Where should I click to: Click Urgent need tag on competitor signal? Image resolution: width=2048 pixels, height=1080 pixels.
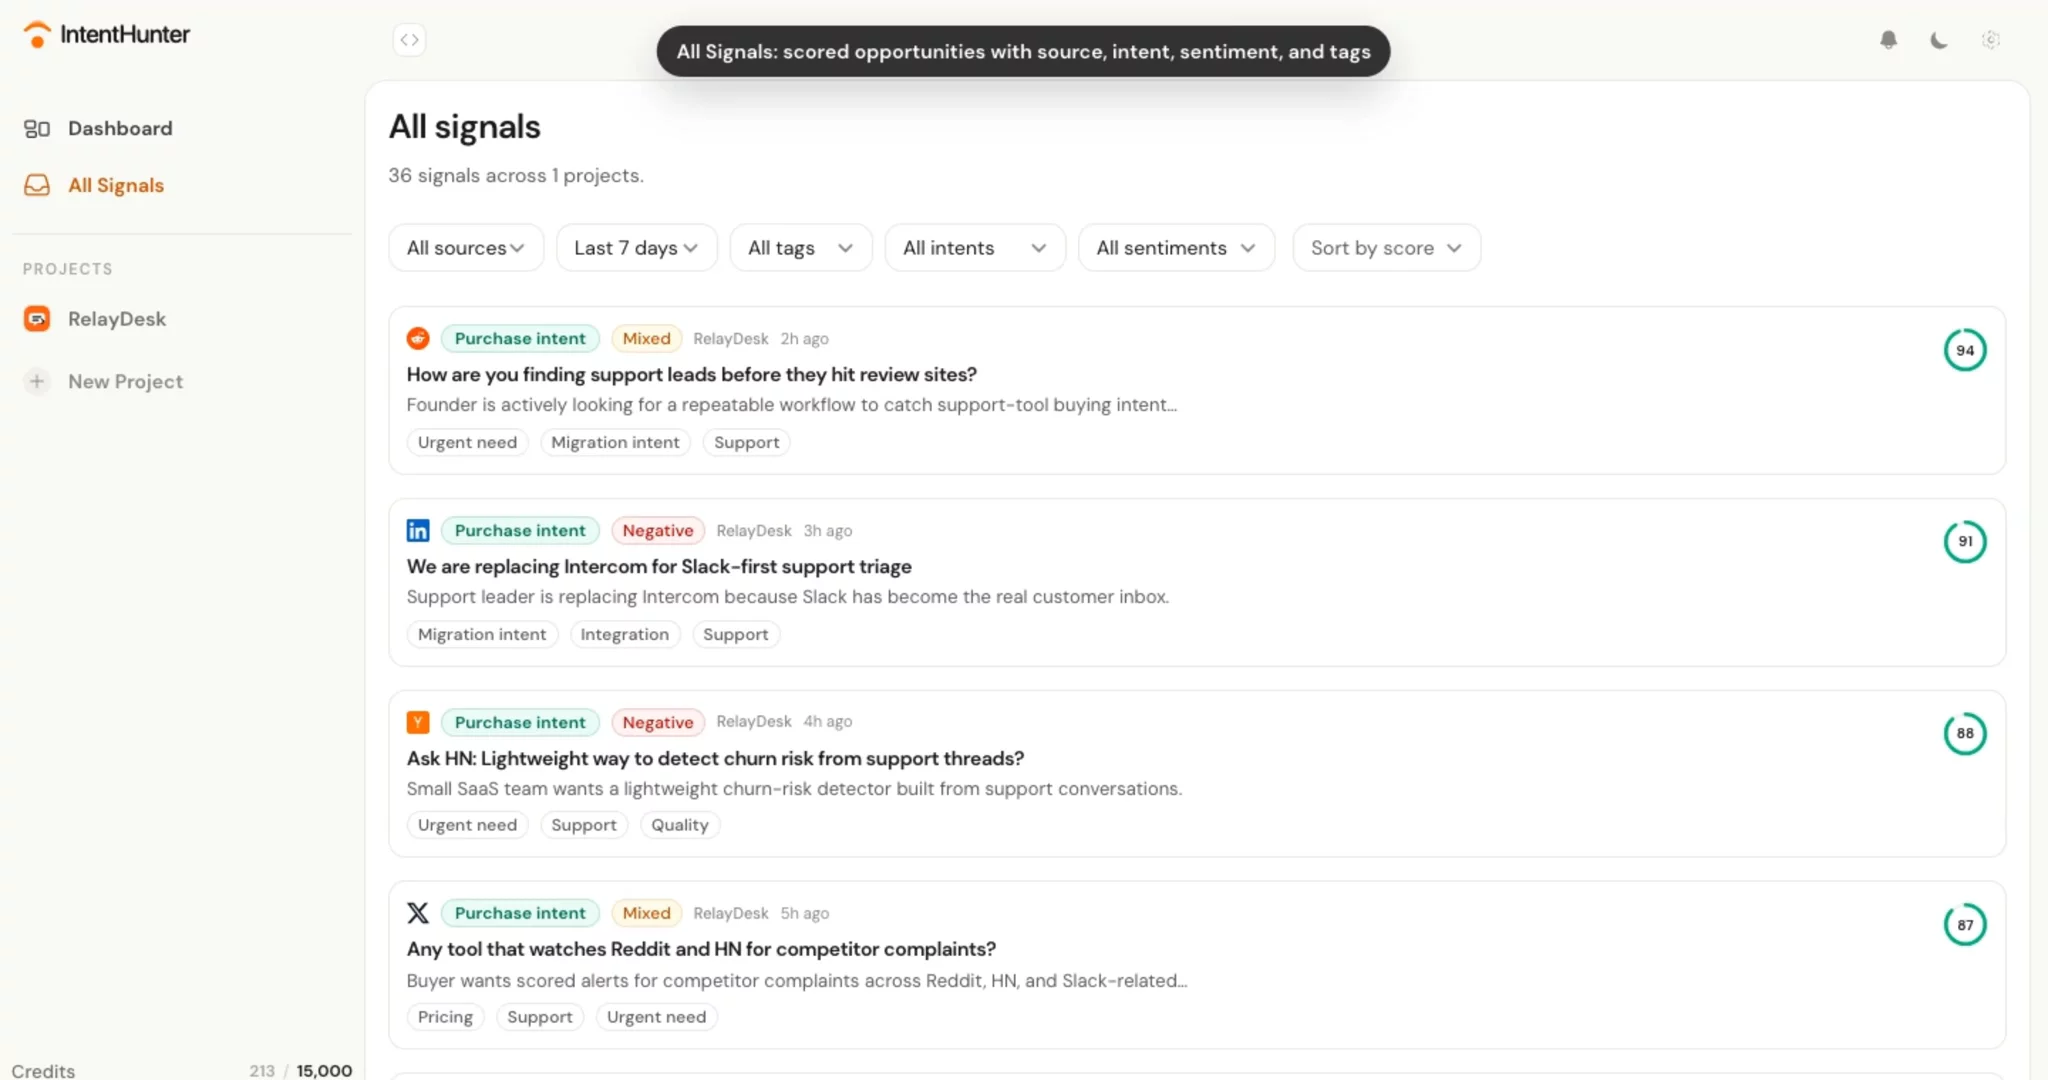pyautogui.click(x=656, y=1017)
